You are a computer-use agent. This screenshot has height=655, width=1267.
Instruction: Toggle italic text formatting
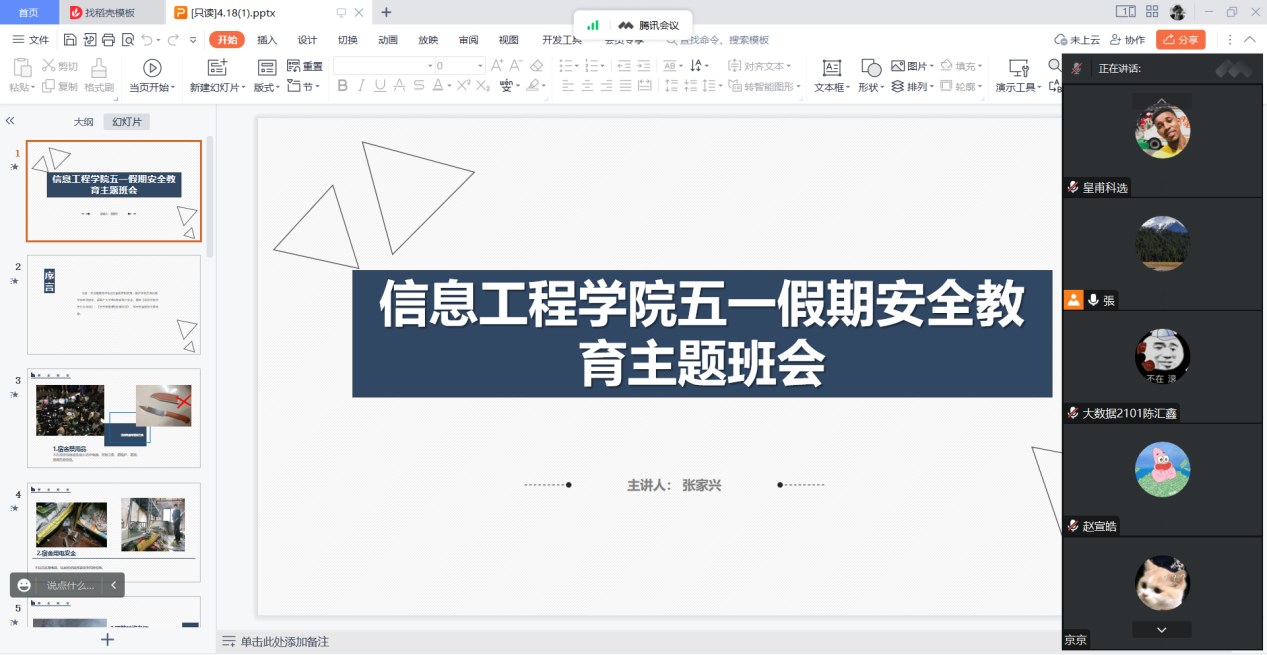coord(361,86)
